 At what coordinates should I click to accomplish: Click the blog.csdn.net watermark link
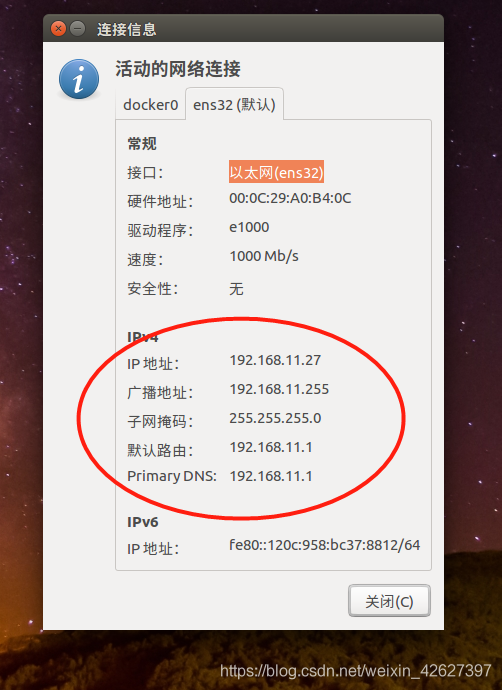click(x=355, y=670)
